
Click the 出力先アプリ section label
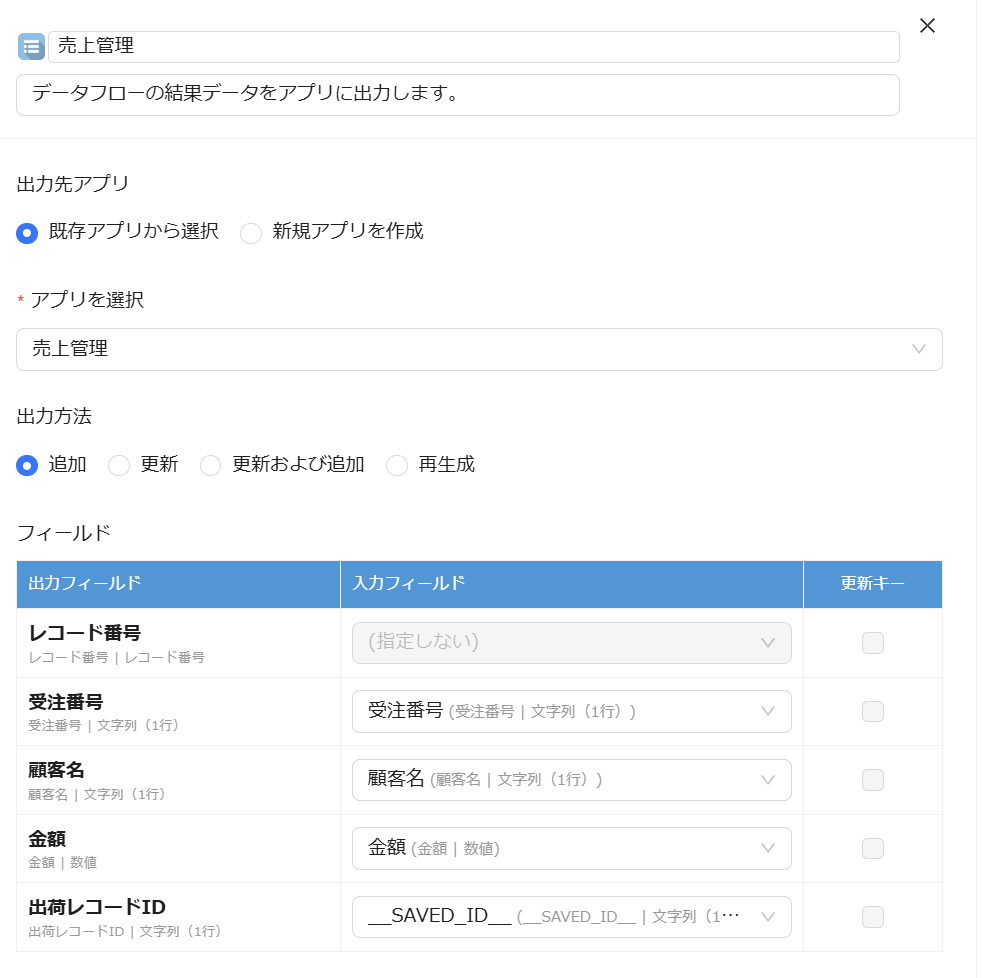[73, 184]
